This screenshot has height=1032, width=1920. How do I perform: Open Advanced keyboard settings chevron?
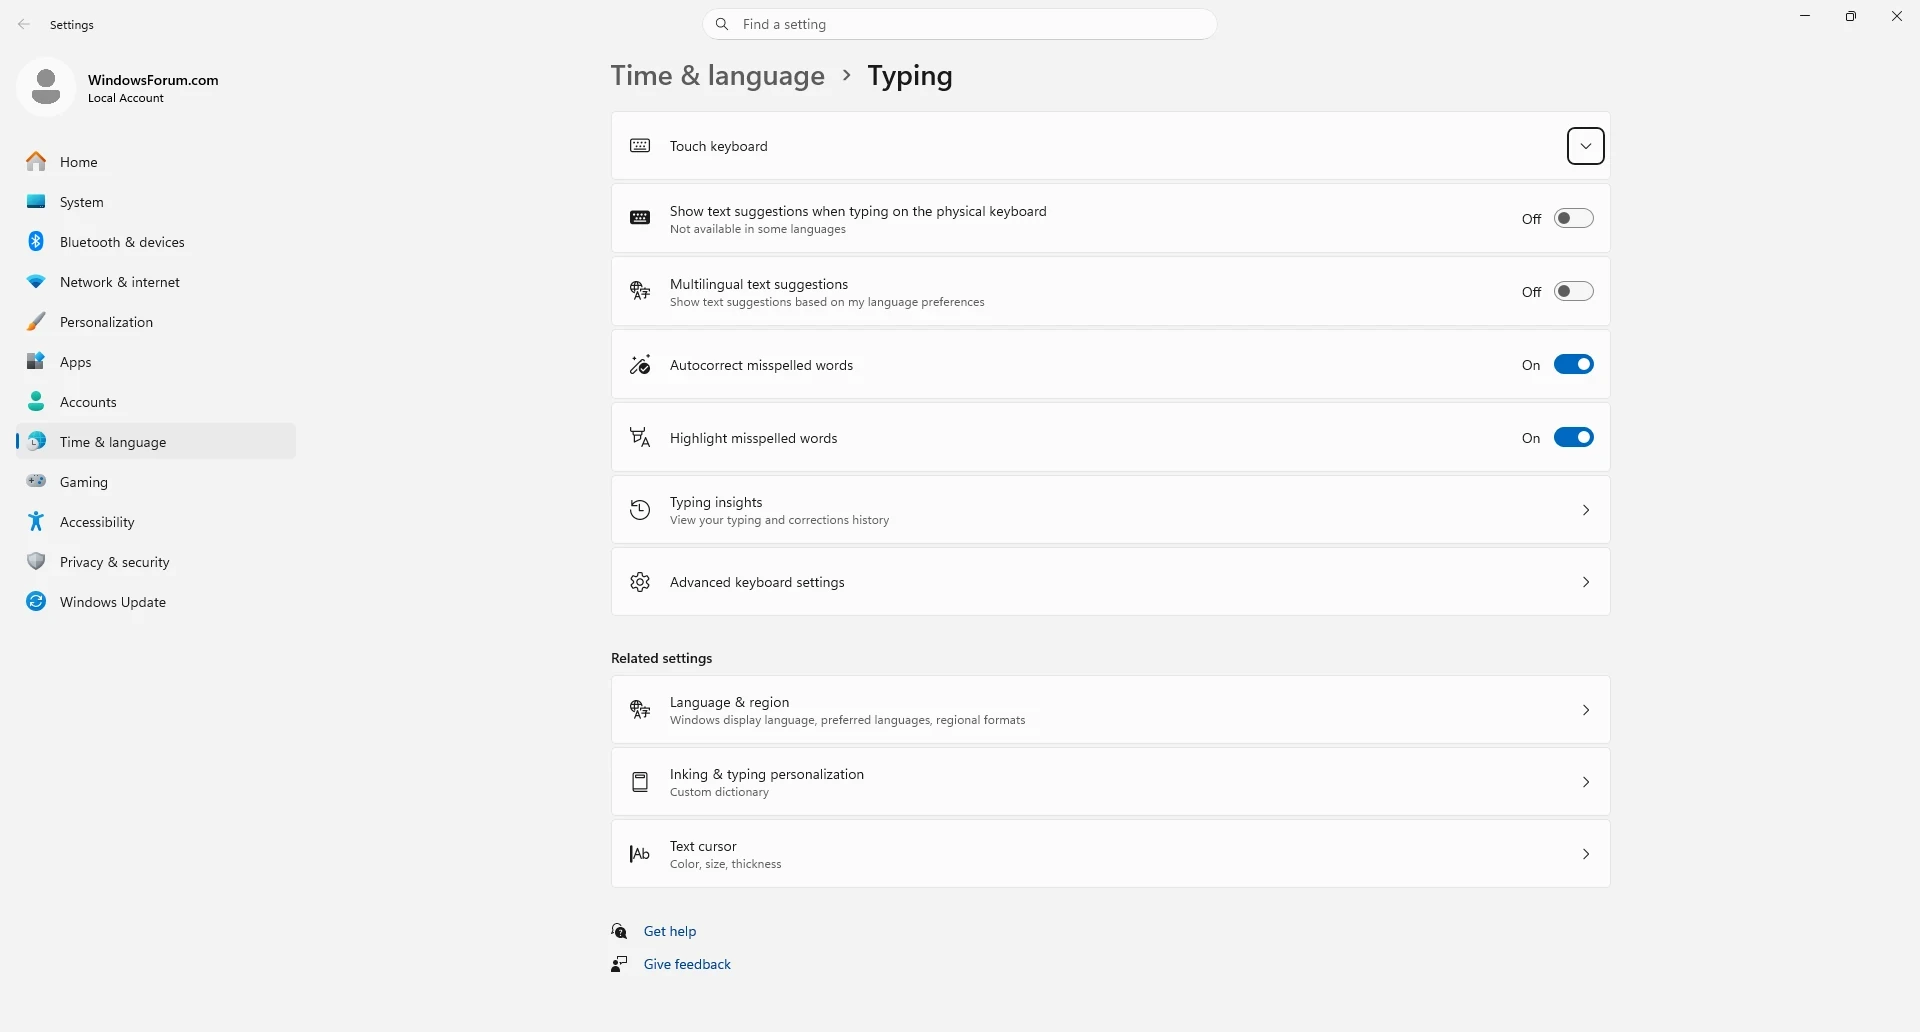1586,582
